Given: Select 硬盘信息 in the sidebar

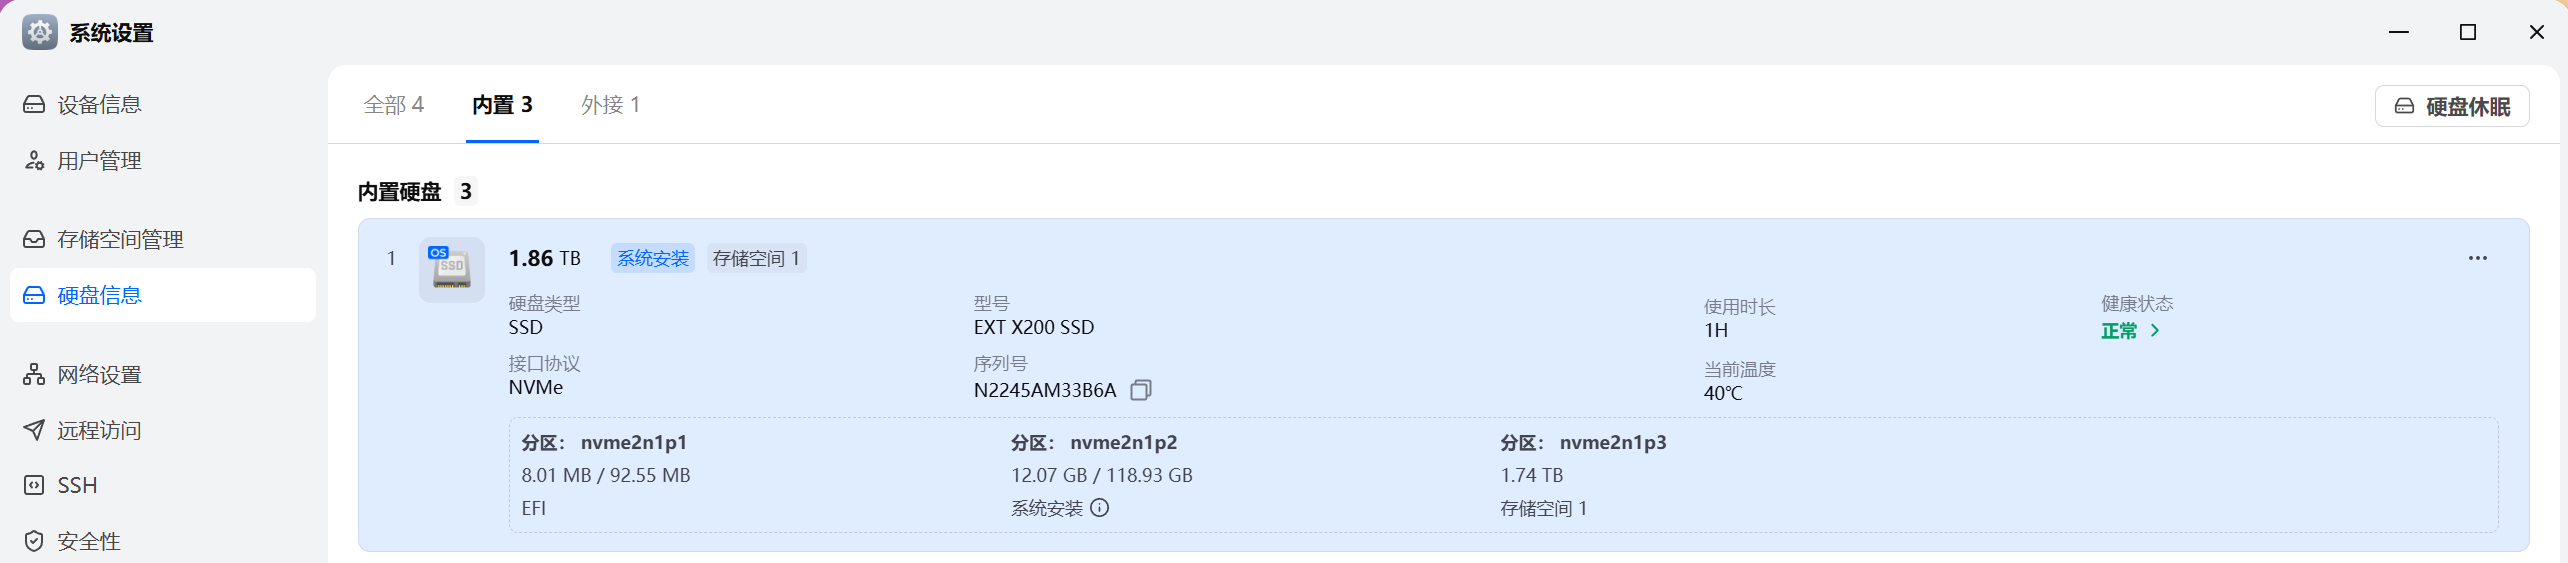Looking at the screenshot, I should [99, 296].
